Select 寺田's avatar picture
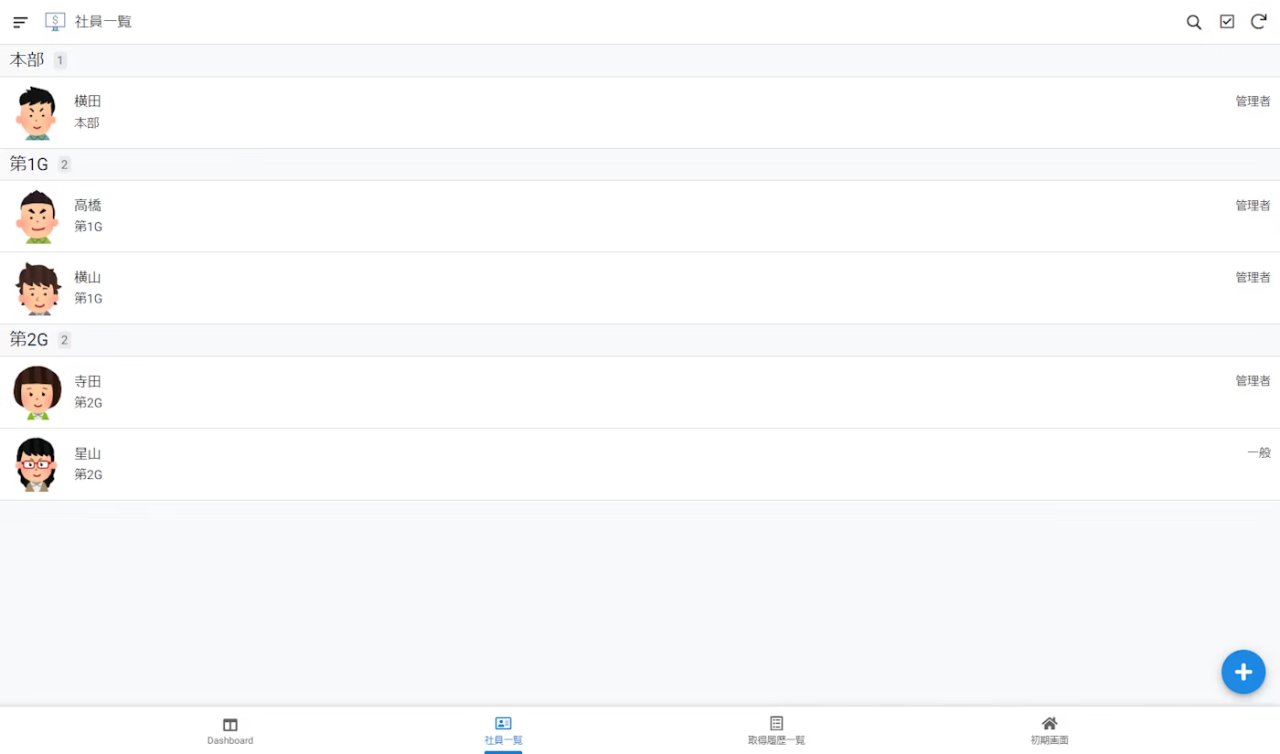 pyautogui.click(x=37, y=392)
